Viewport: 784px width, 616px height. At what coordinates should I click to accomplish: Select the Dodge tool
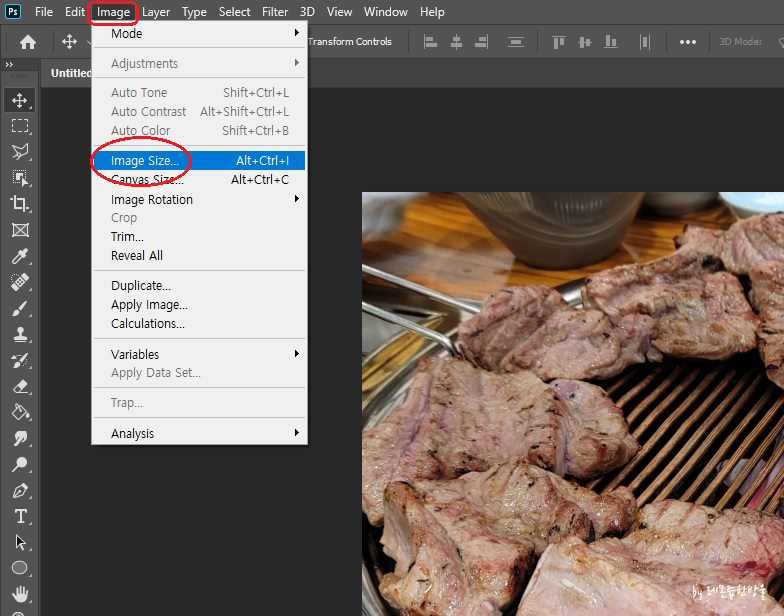point(20,464)
